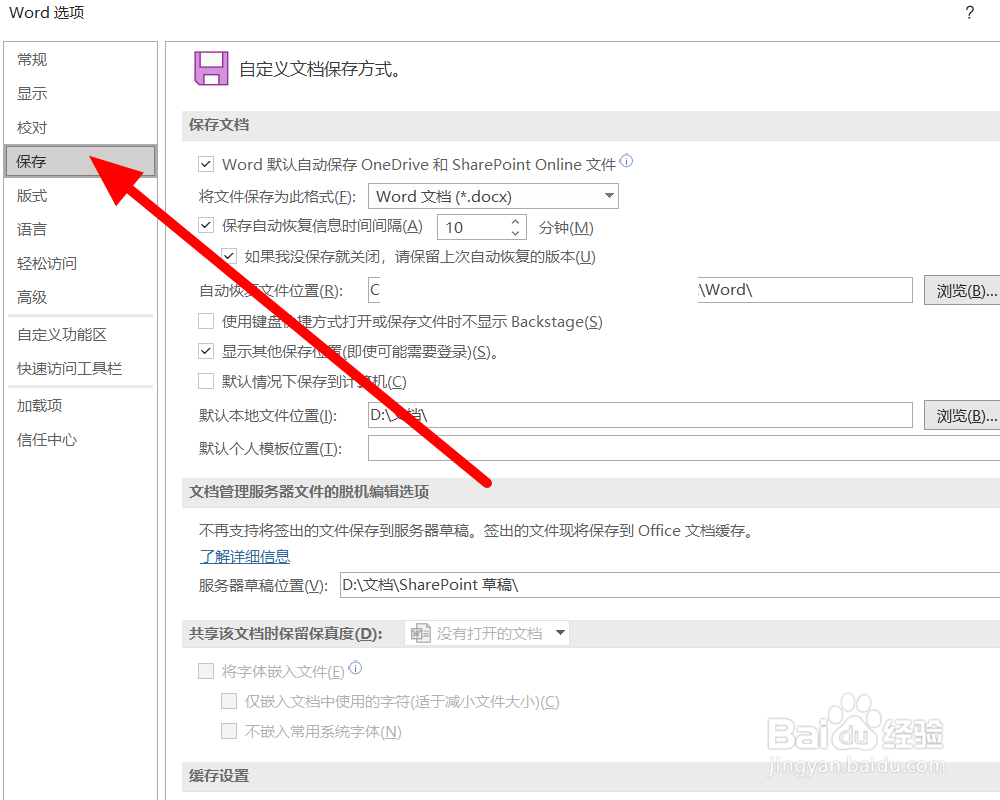Toggle Word 默认自动保存 OneDrive checkbox
Image resolution: width=1000 pixels, height=800 pixels.
pos(205,164)
